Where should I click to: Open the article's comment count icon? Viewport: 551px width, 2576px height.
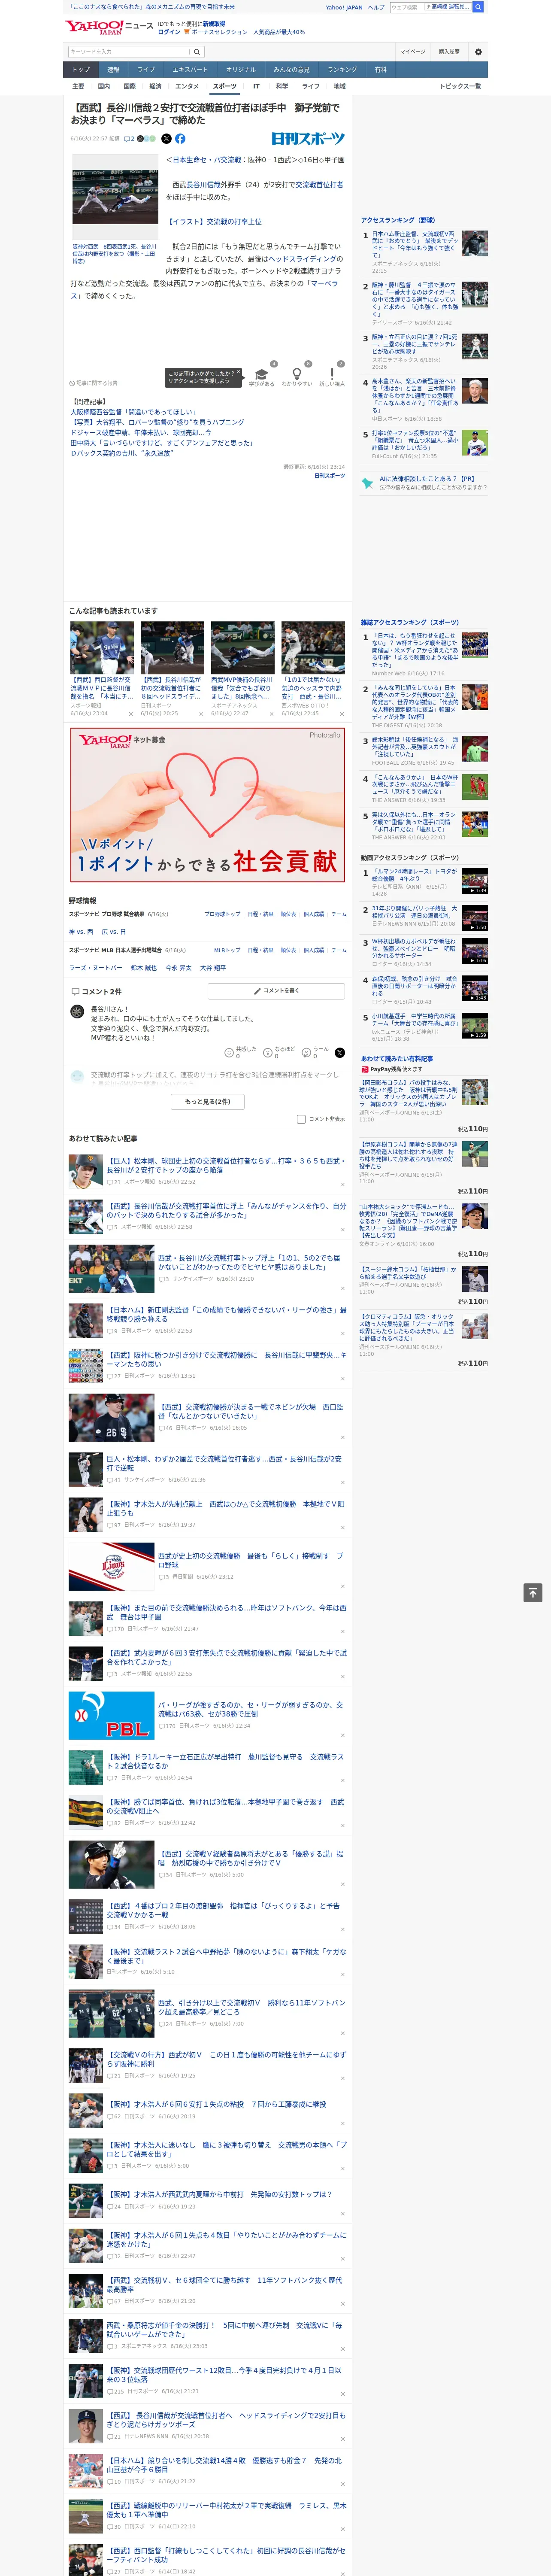129,139
